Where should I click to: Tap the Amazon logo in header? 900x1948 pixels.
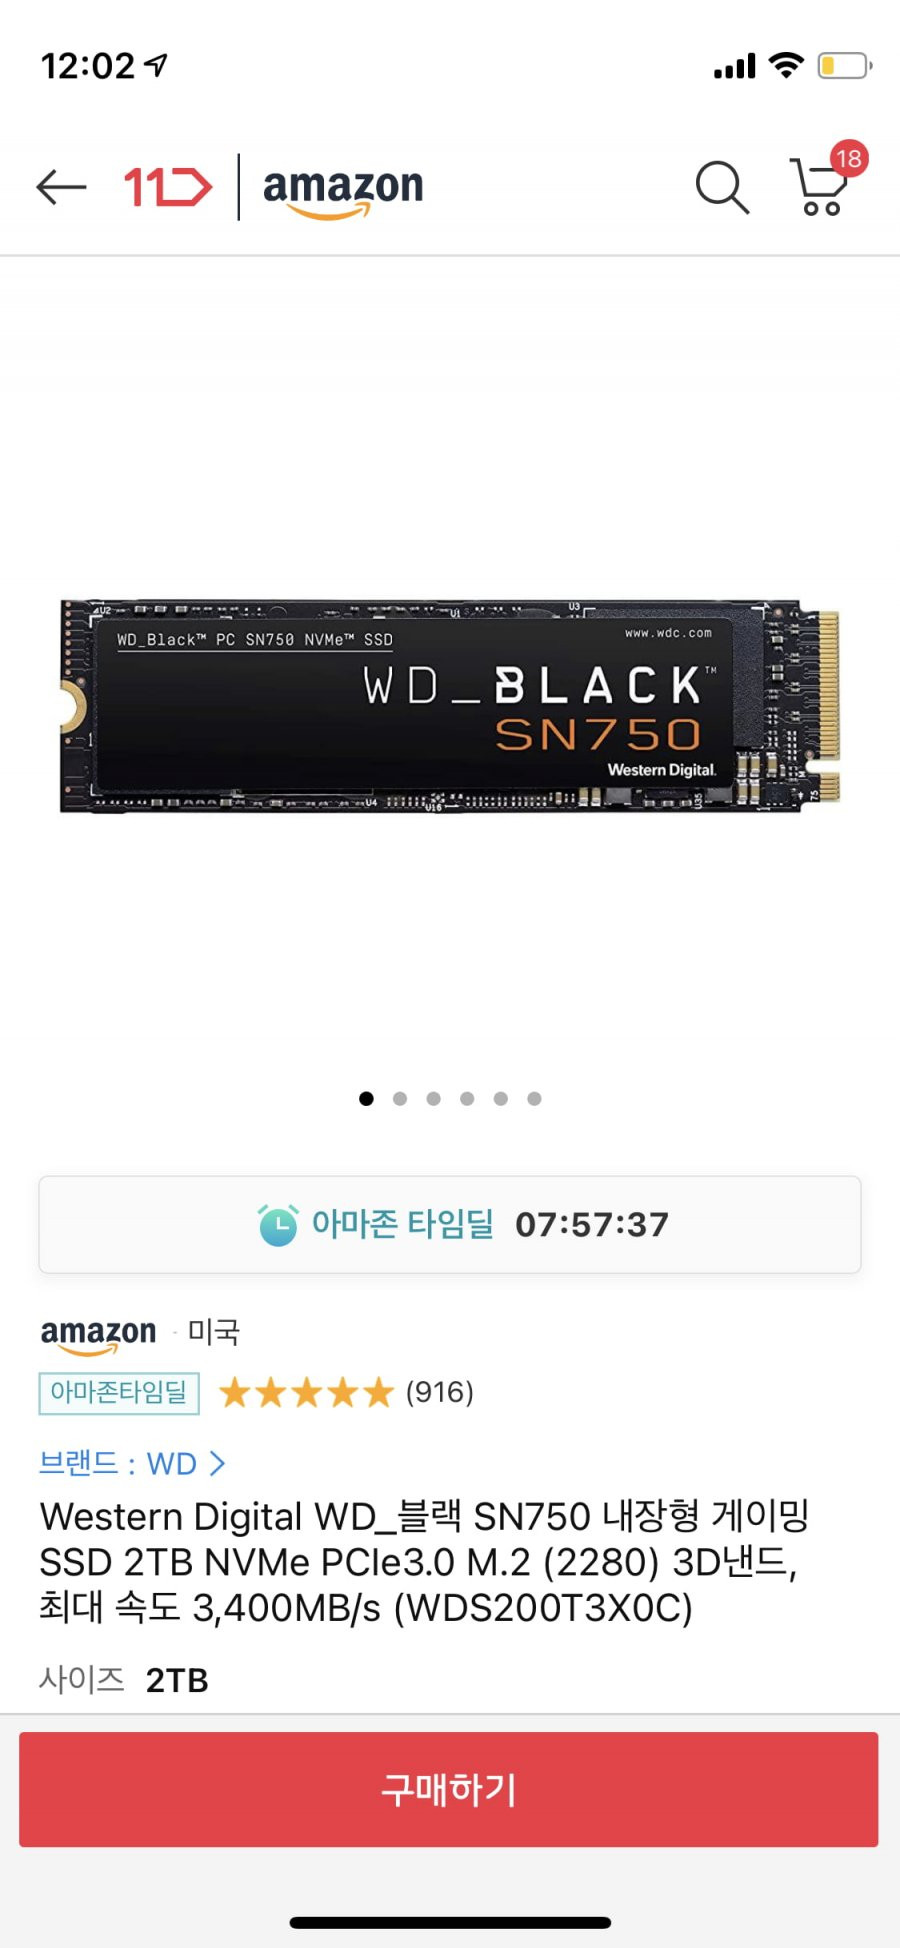pos(343,190)
